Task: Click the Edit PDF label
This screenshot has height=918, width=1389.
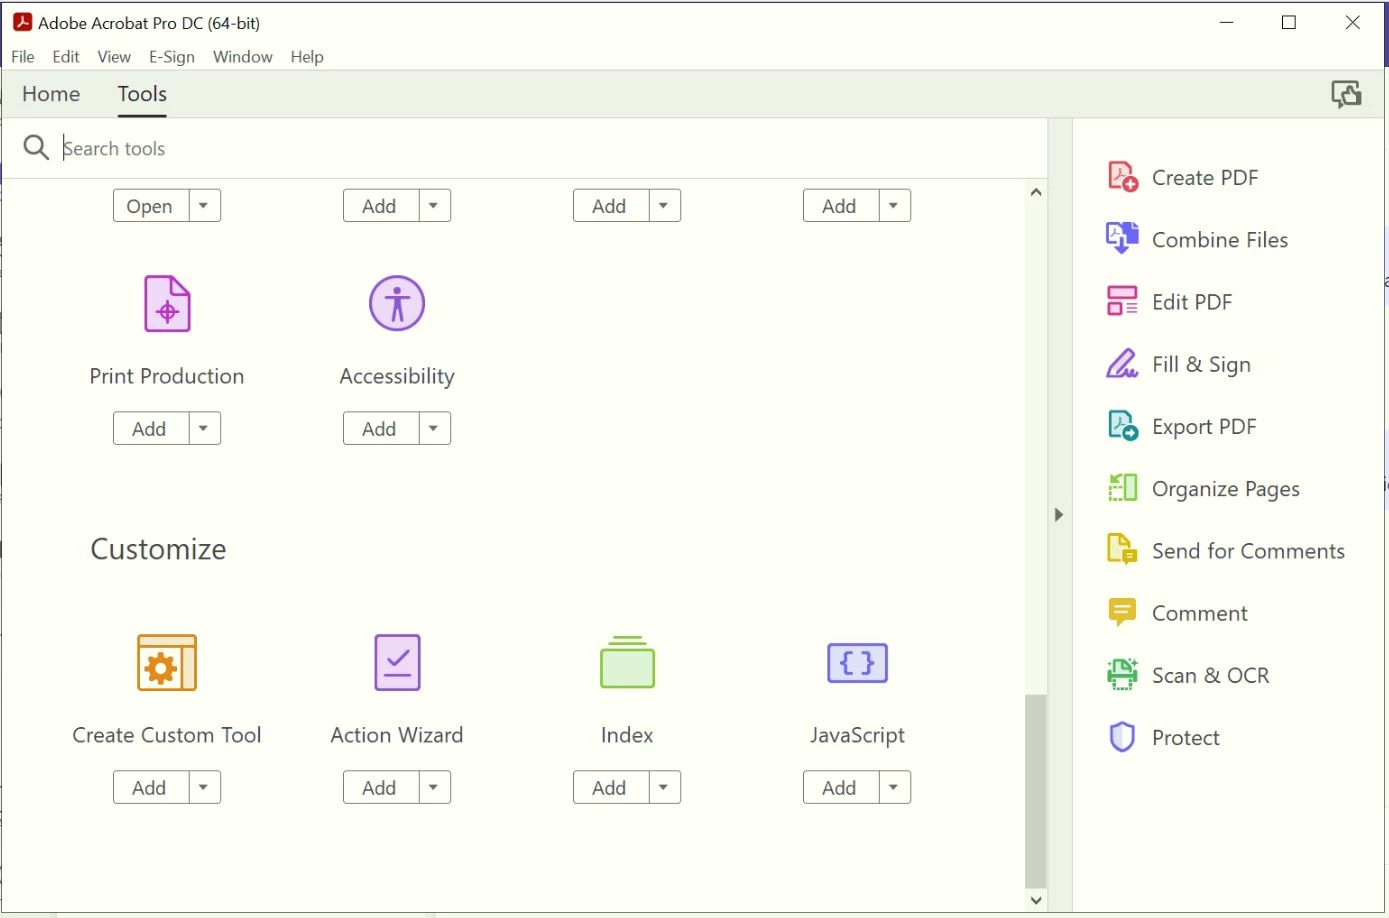Action: 1192,302
